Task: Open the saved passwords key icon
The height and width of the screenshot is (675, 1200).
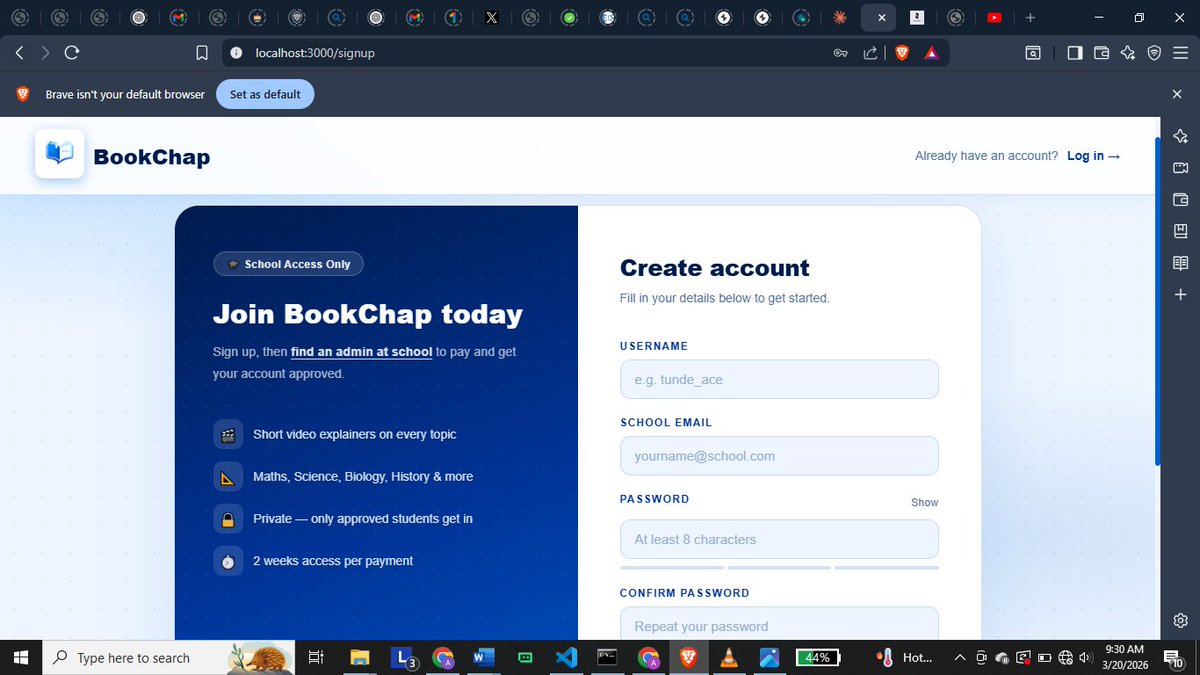Action: tap(841, 53)
